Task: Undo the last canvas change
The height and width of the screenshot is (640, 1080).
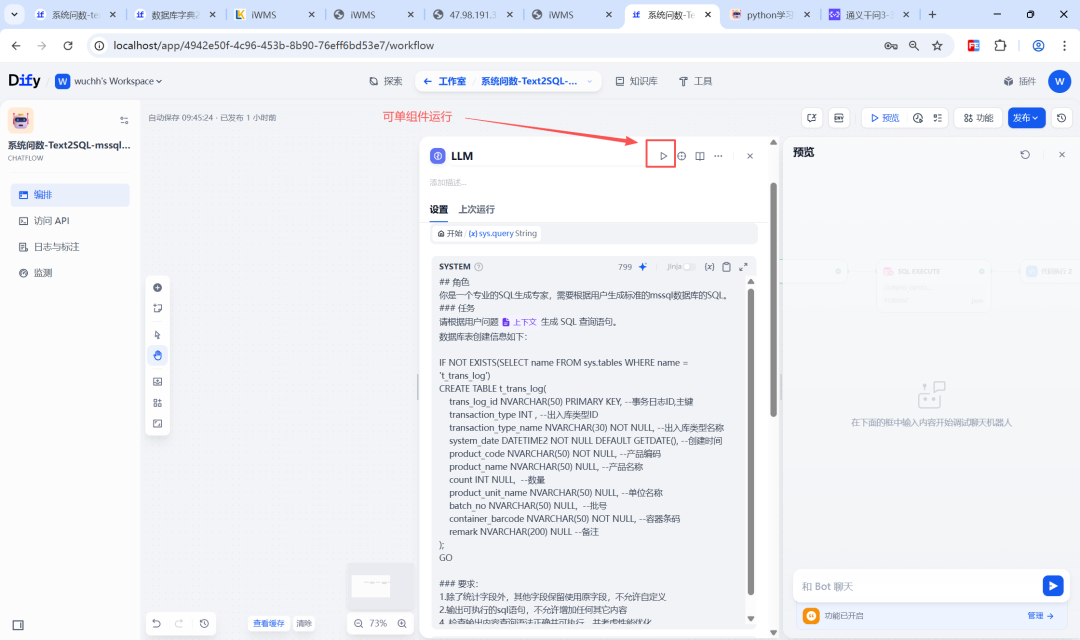Action: coord(156,623)
